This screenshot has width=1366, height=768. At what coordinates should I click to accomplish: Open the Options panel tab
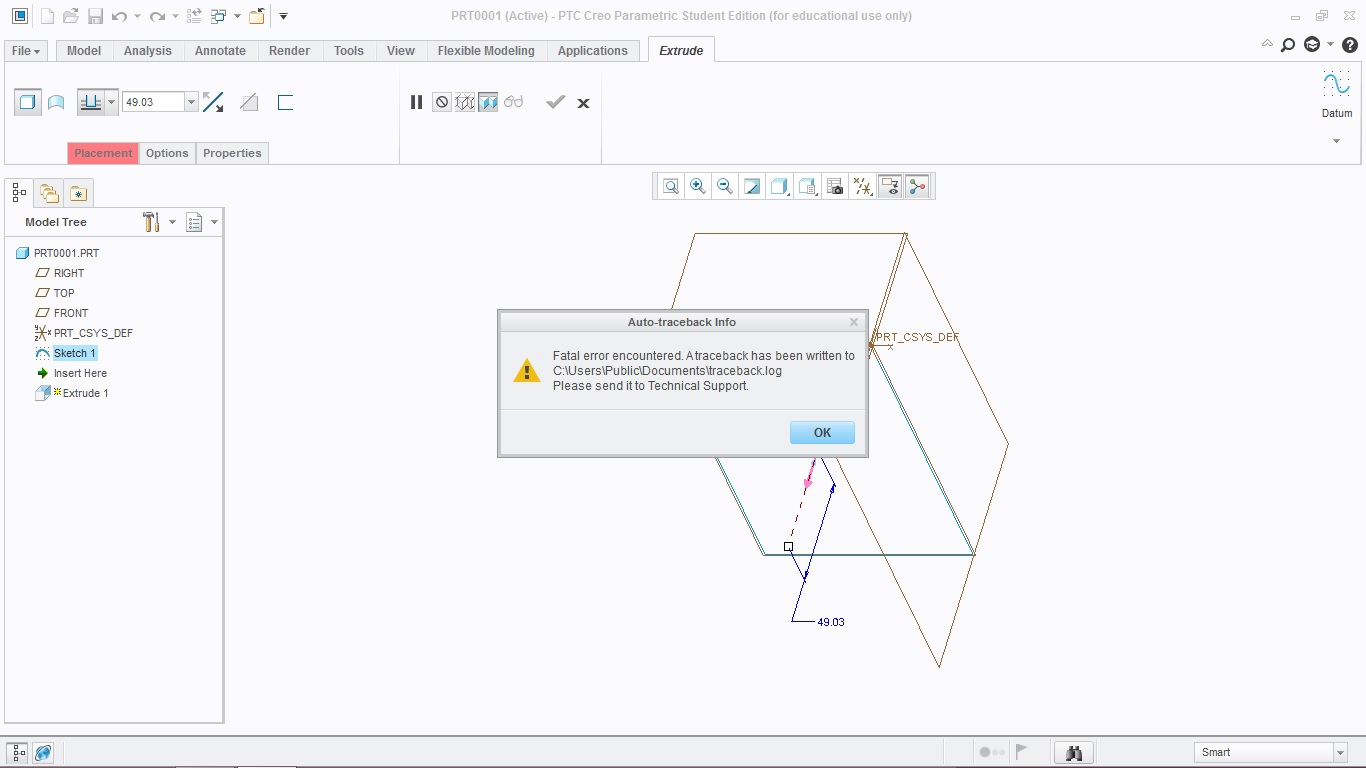tap(167, 153)
